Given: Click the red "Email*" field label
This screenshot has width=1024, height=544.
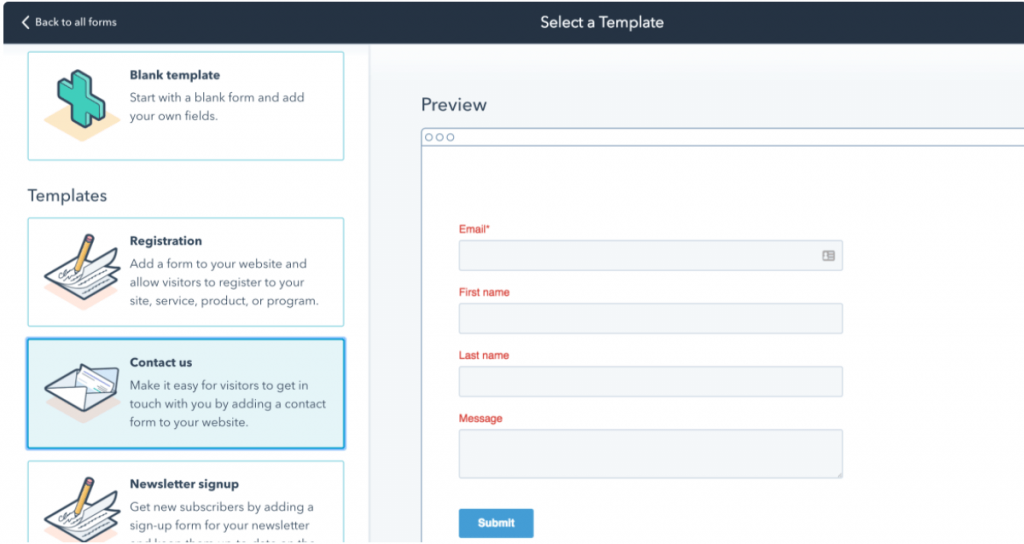Looking at the screenshot, I should point(474,229).
